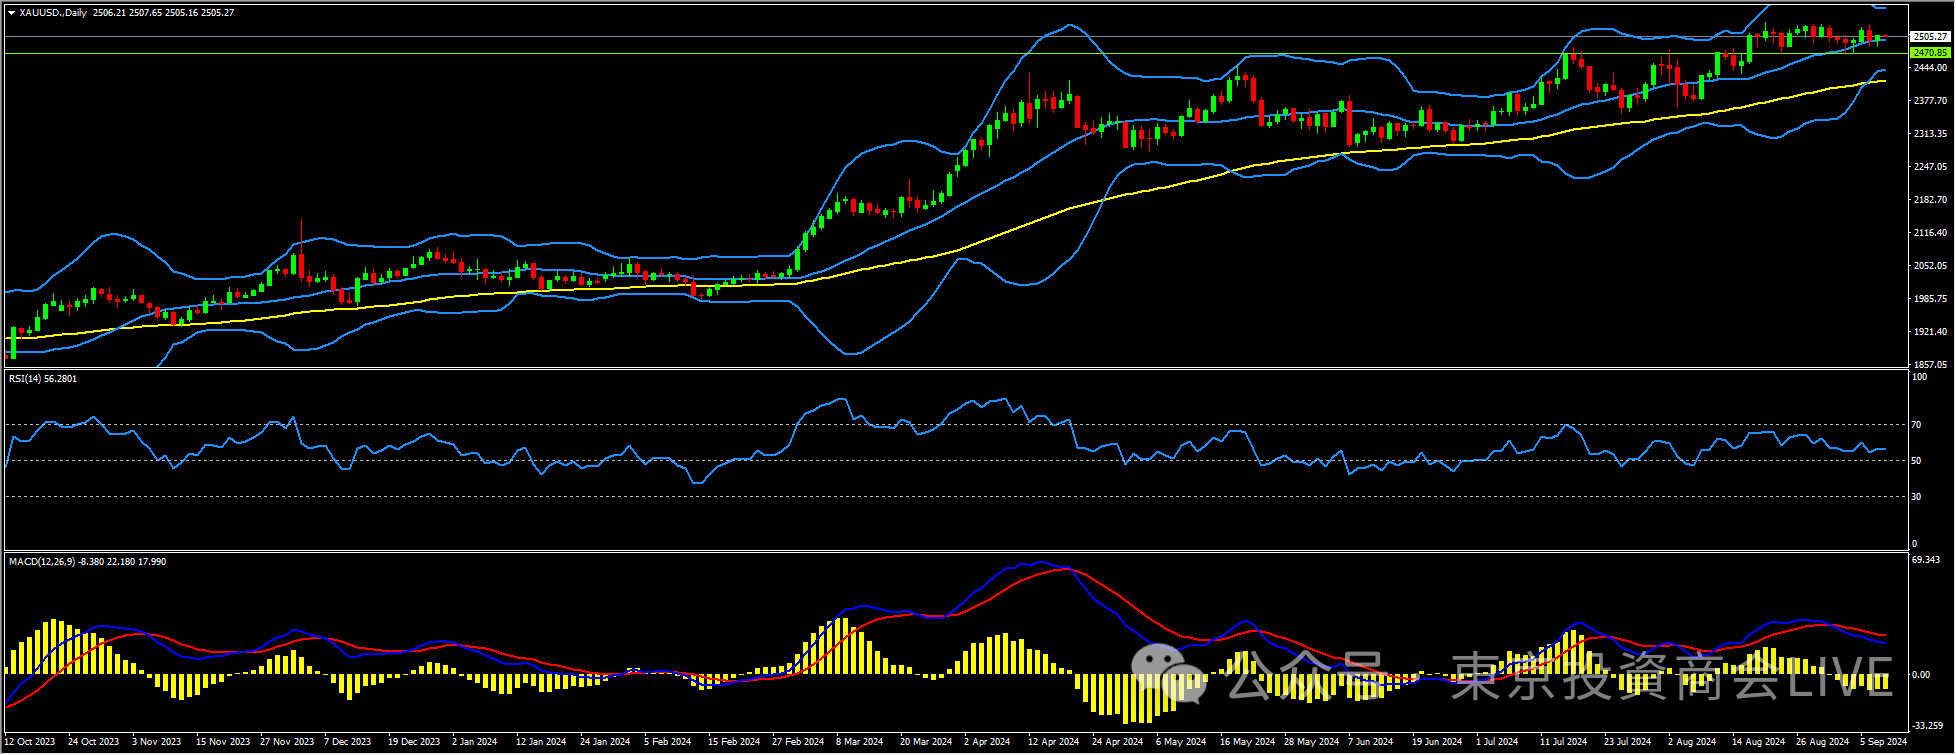
Task: Click the 11 Jul 2024 date label
Action: [1564, 742]
